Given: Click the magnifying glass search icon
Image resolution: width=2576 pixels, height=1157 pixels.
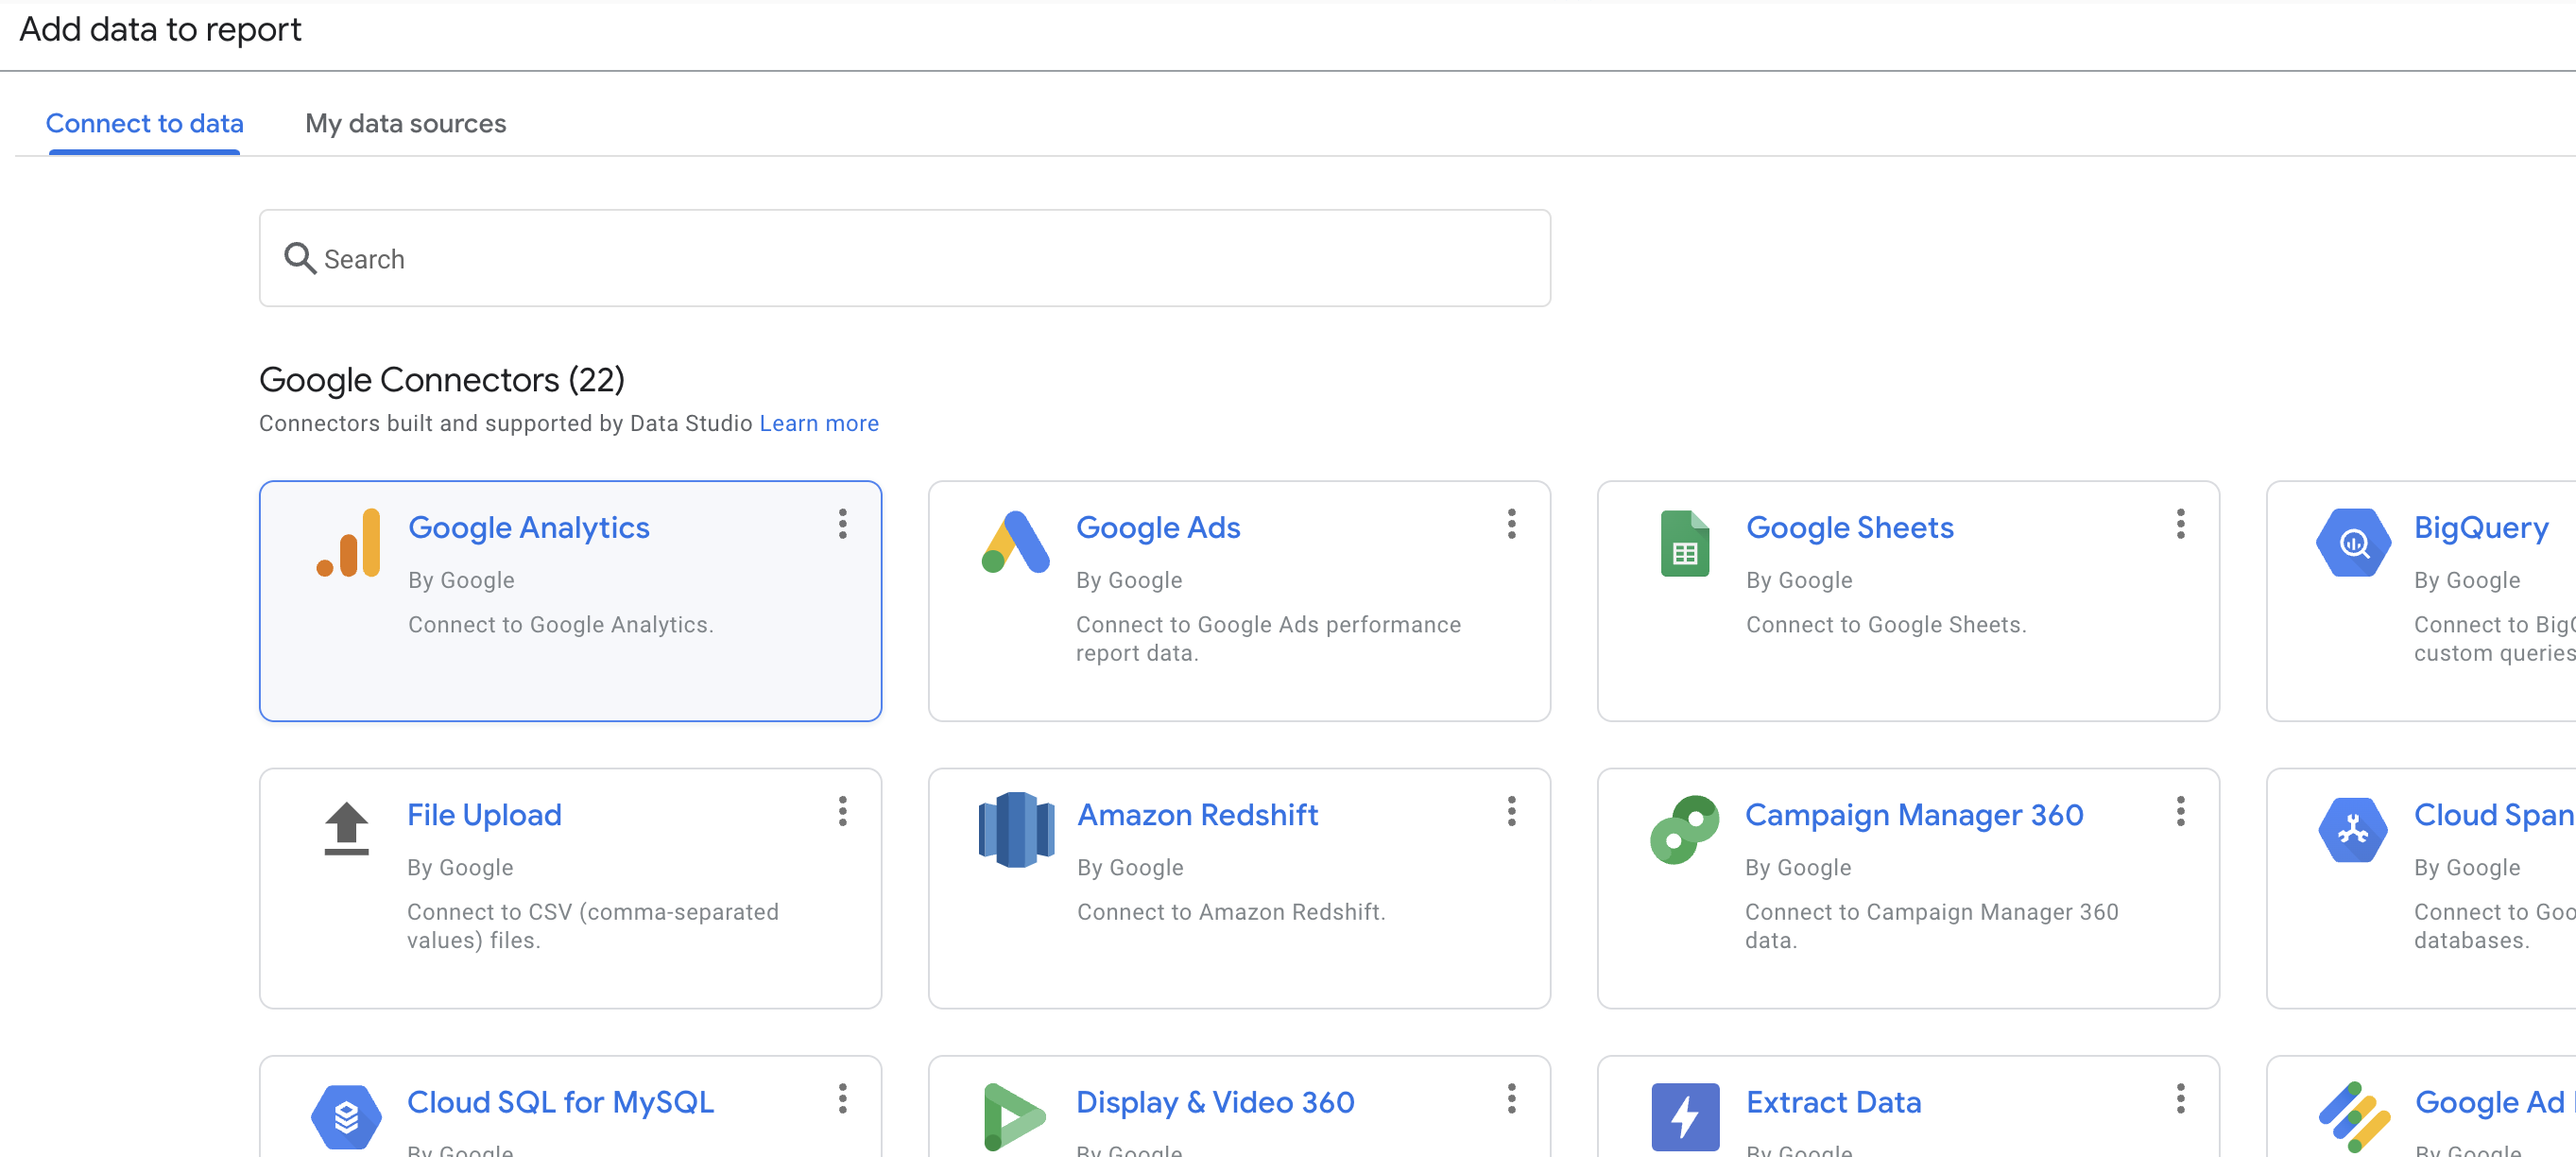Looking at the screenshot, I should point(300,258).
